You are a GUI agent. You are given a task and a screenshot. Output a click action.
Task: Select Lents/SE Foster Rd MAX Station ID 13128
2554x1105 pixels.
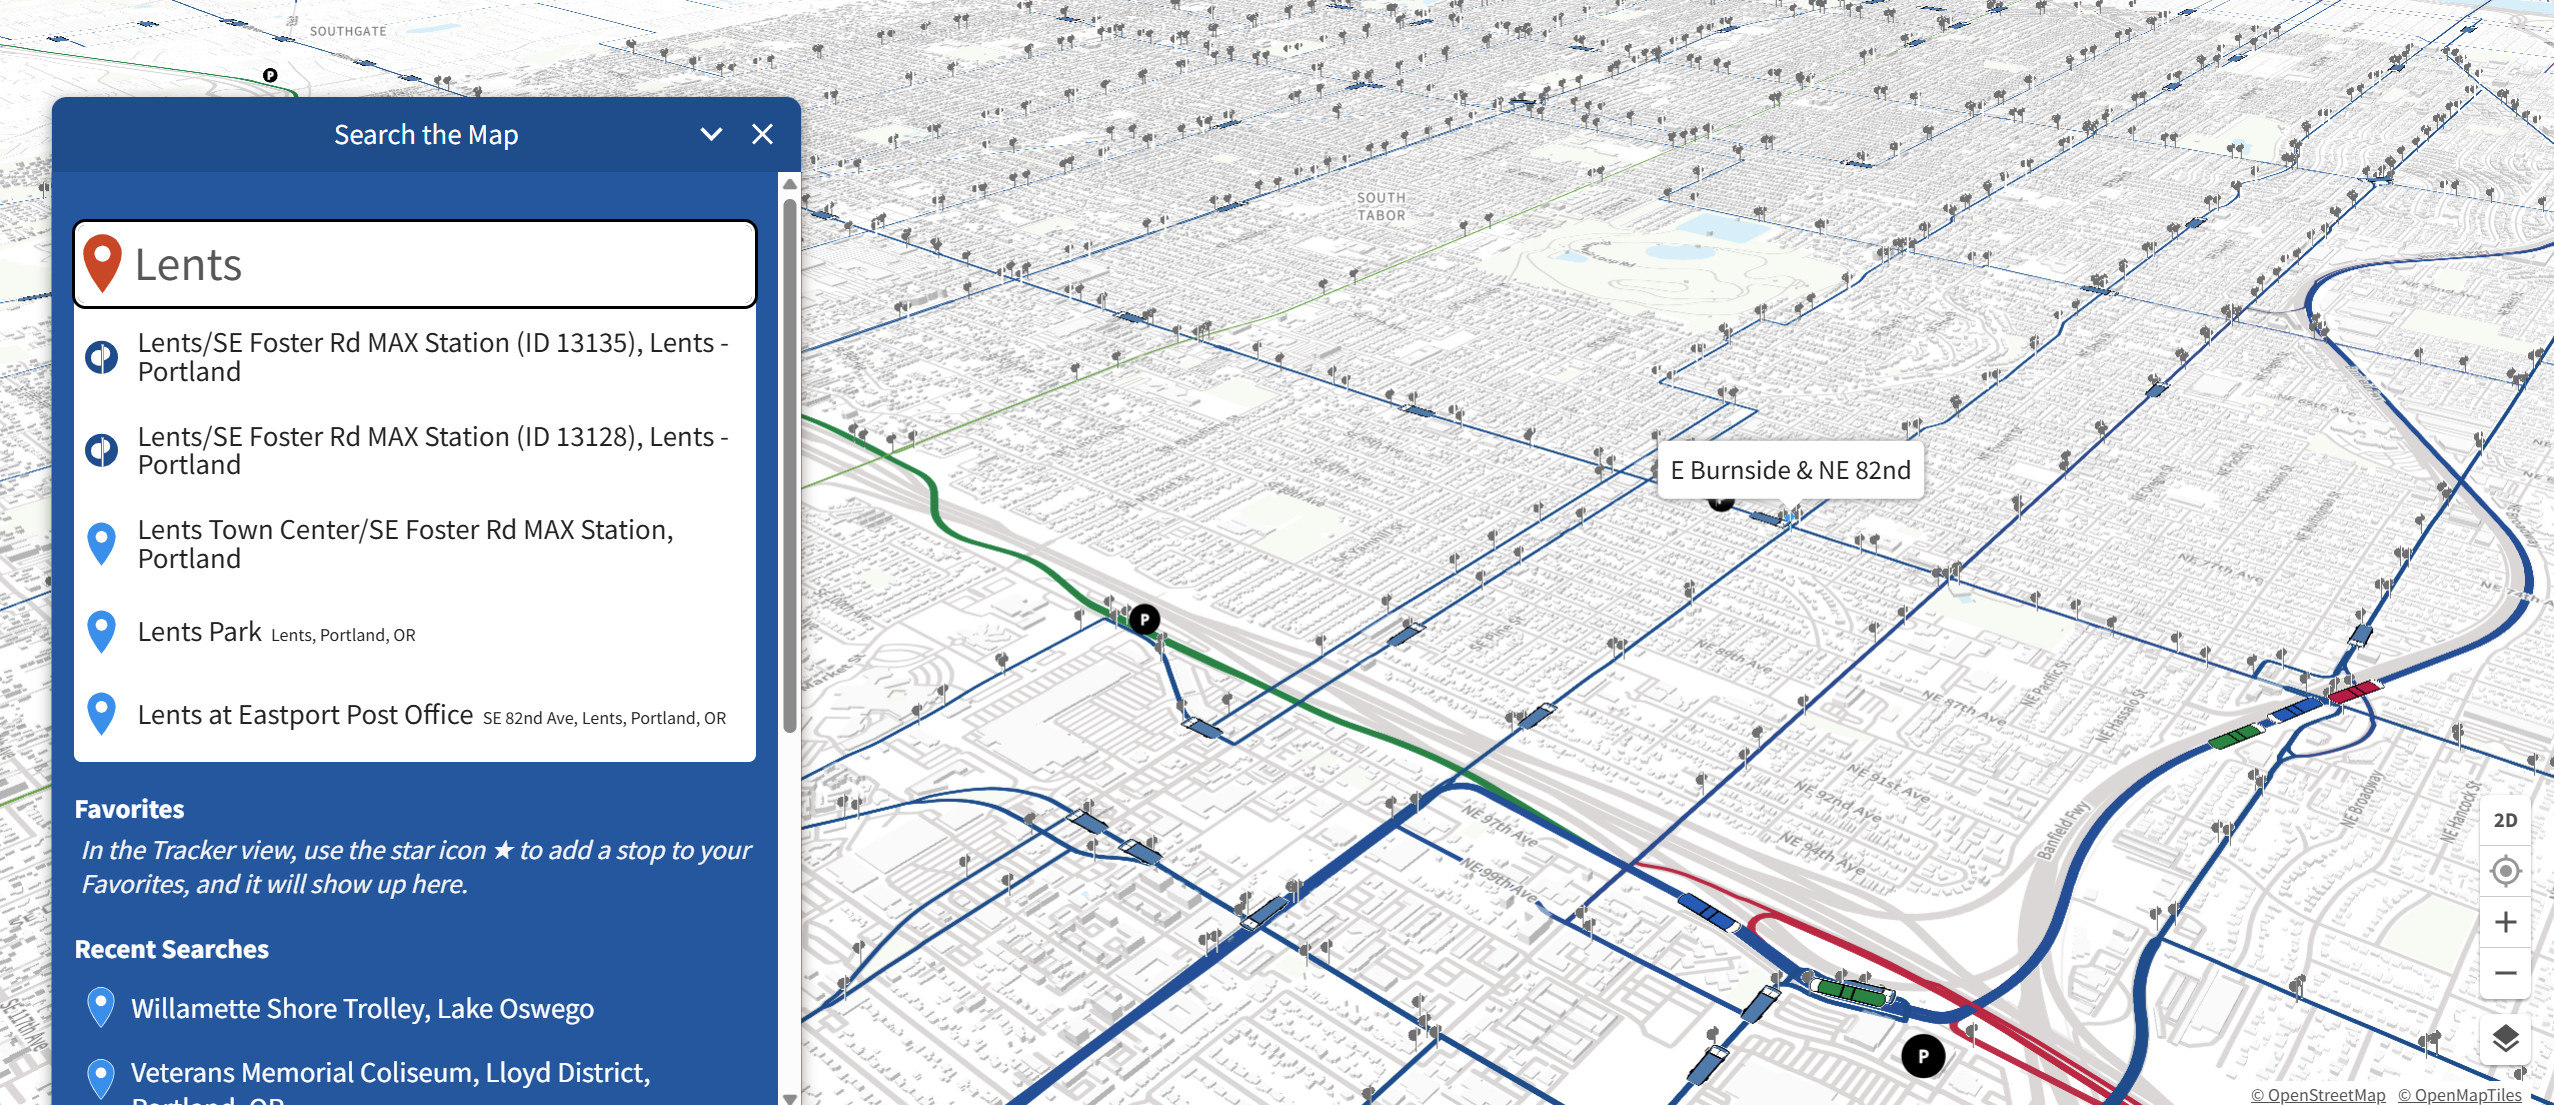pos(432,451)
